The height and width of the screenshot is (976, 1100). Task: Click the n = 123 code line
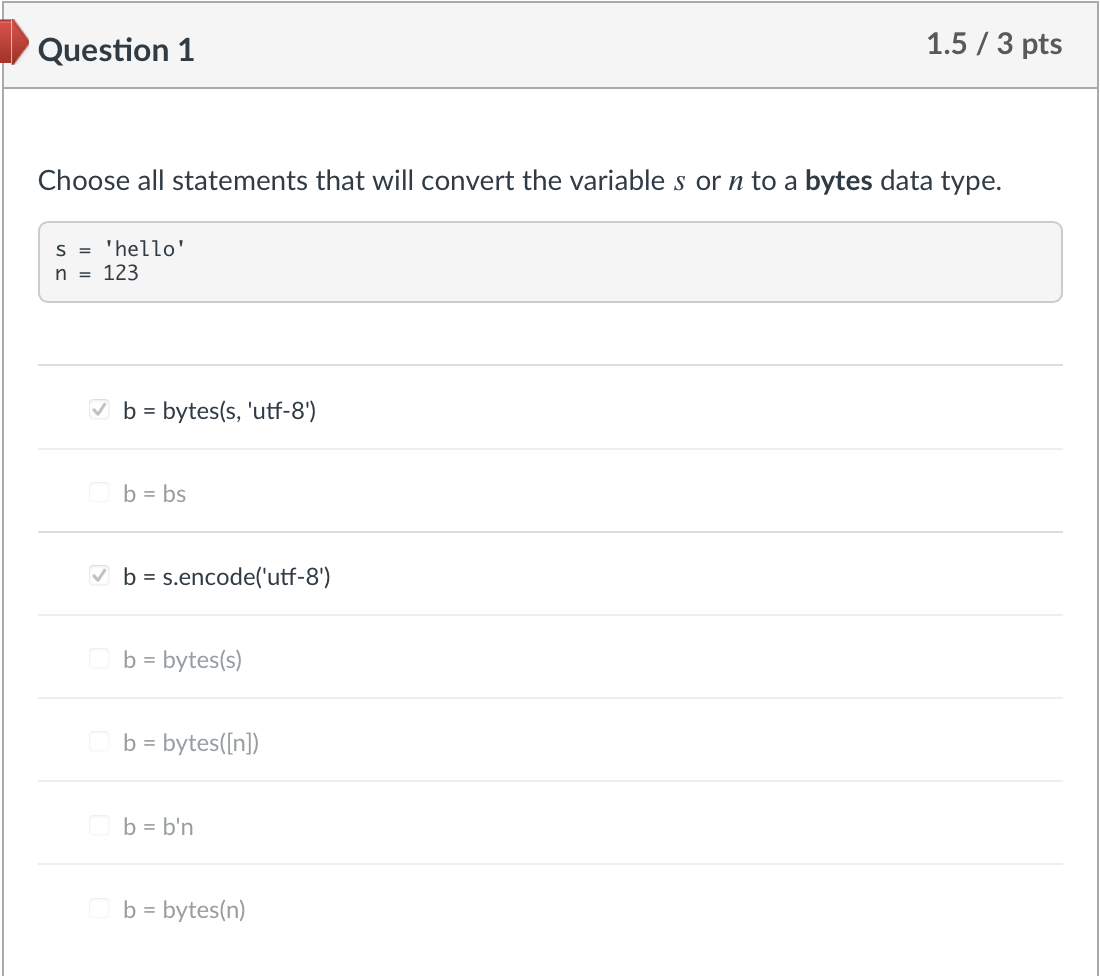coord(96,273)
